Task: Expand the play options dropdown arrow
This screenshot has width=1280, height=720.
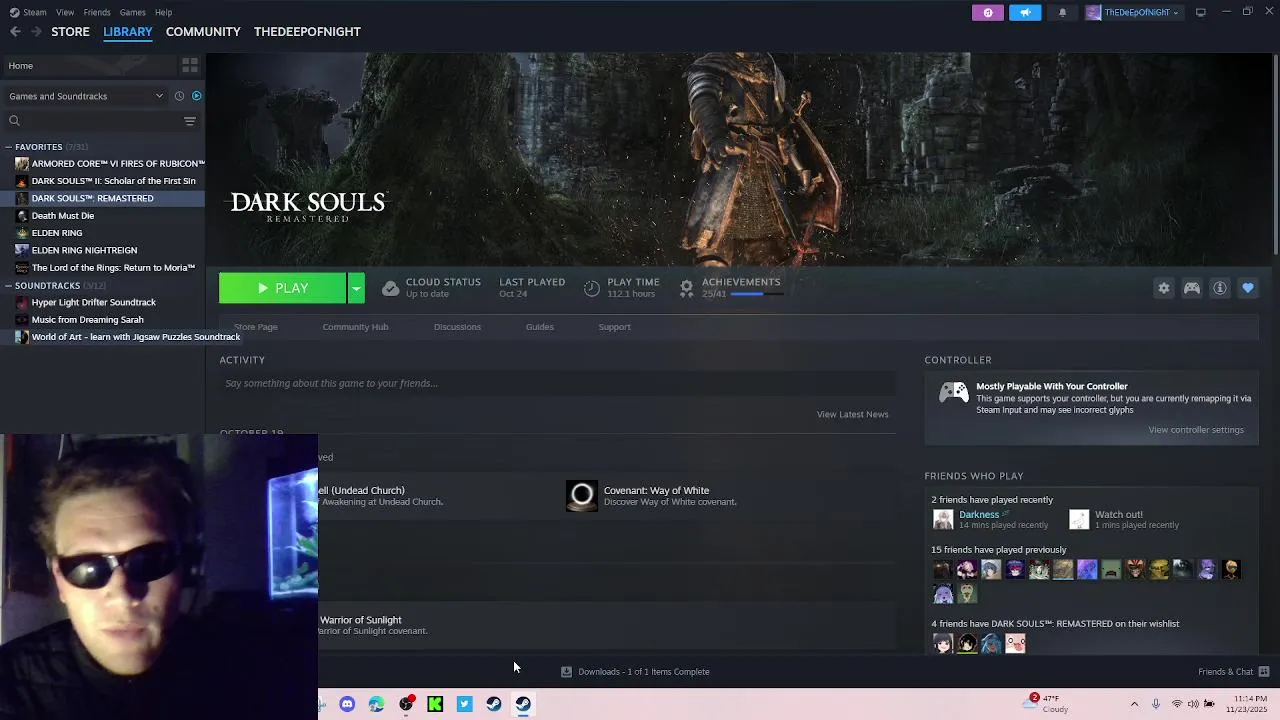Action: click(356, 288)
